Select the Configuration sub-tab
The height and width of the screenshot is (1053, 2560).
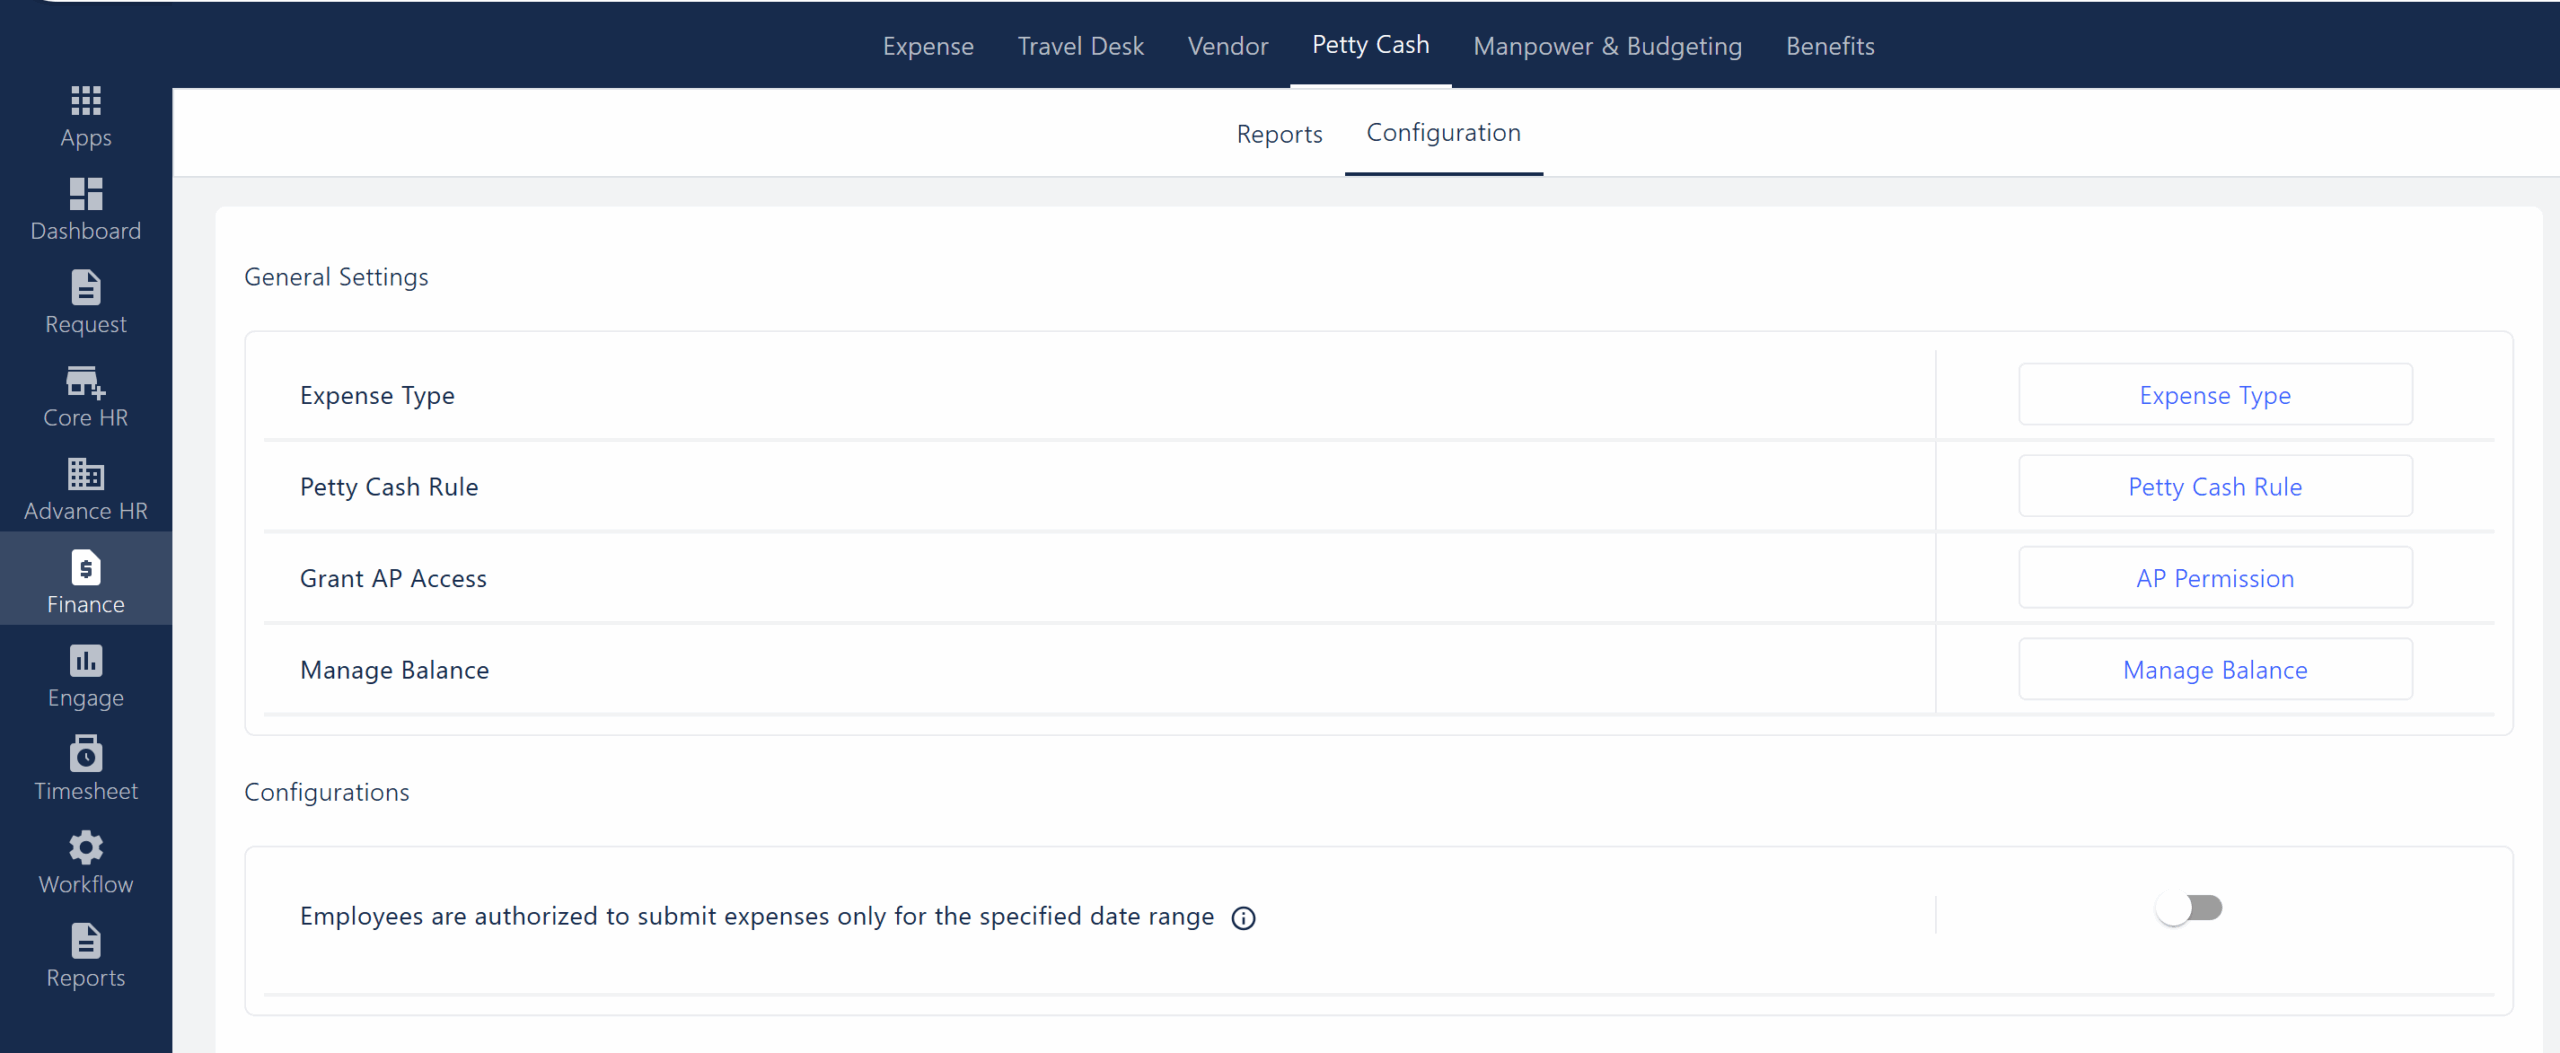pos(1444,133)
